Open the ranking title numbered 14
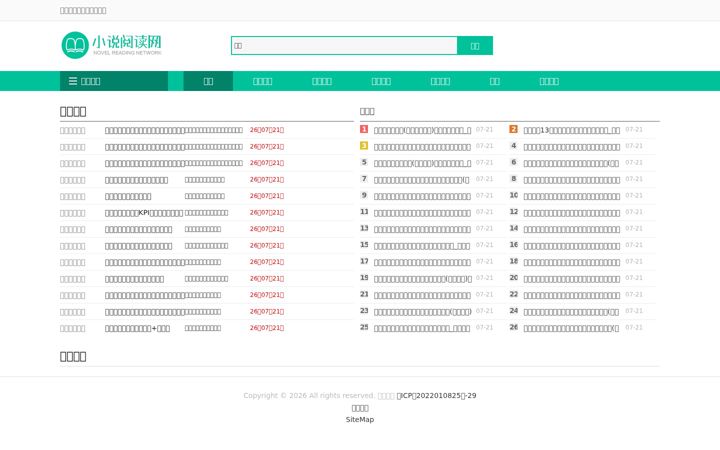This screenshot has height=450, width=720. coord(572,229)
